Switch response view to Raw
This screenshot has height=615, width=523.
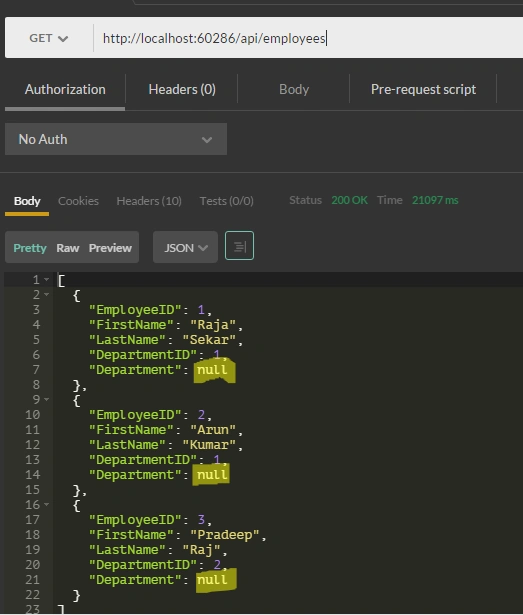pos(68,248)
